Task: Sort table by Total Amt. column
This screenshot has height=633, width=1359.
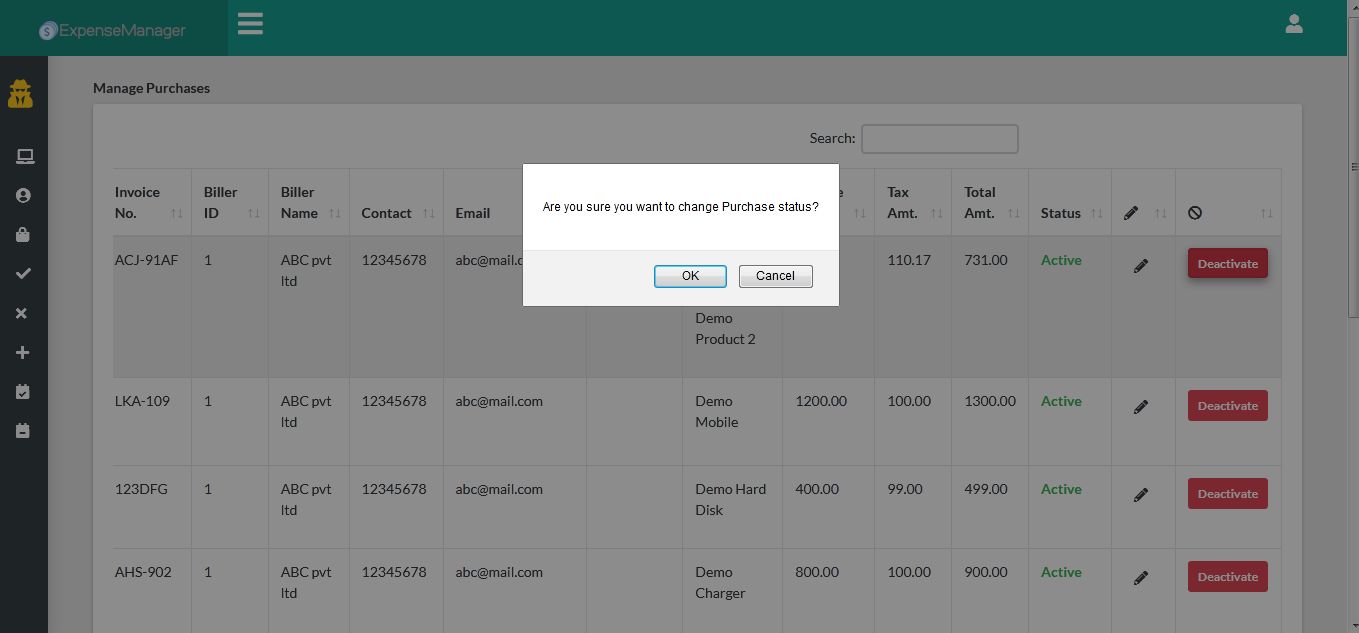Action: pyautogui.click(x=990, y=202)
